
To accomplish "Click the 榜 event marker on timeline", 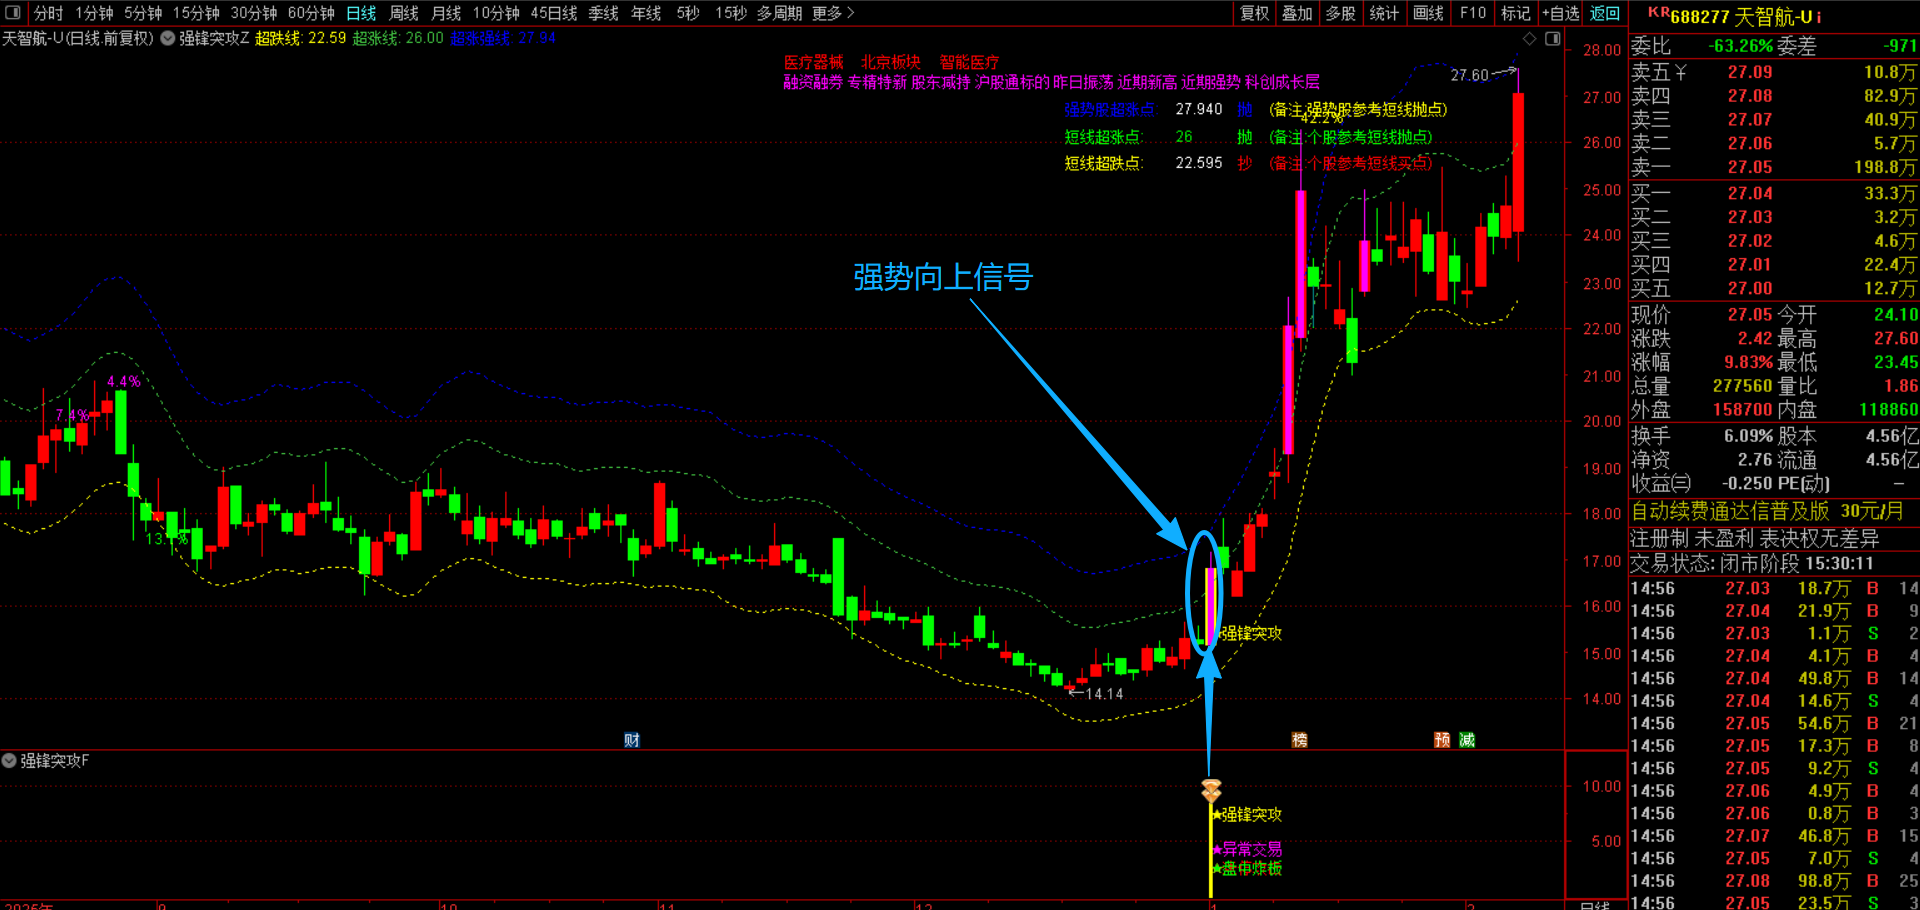I will (x=1300, y=740).
